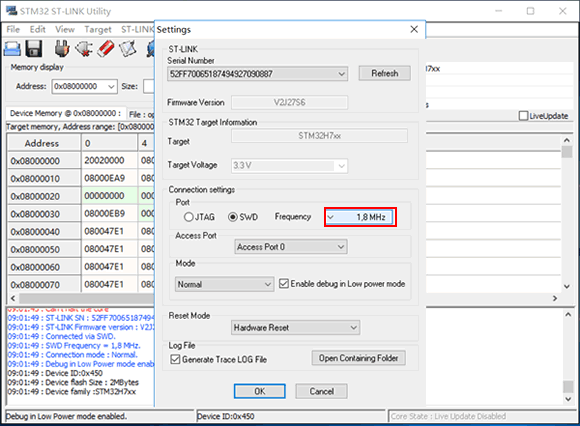The image size is (580, 426).
Task: Click the memory table column 0 header
Action: tap(109, 143)
